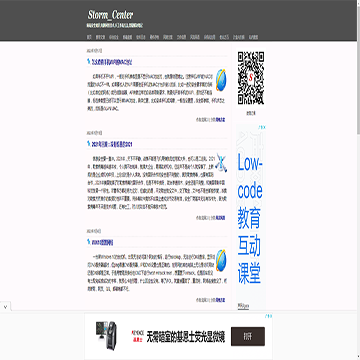Click the Internet Explorer icon in the first post
Image resolution: width=360 pixels, height=360 pixels.
pos(220,80)
